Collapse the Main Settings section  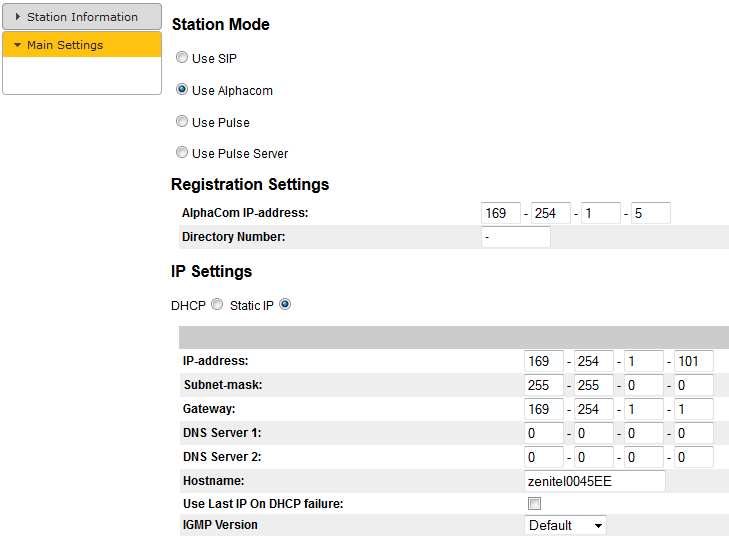(82, 45)
